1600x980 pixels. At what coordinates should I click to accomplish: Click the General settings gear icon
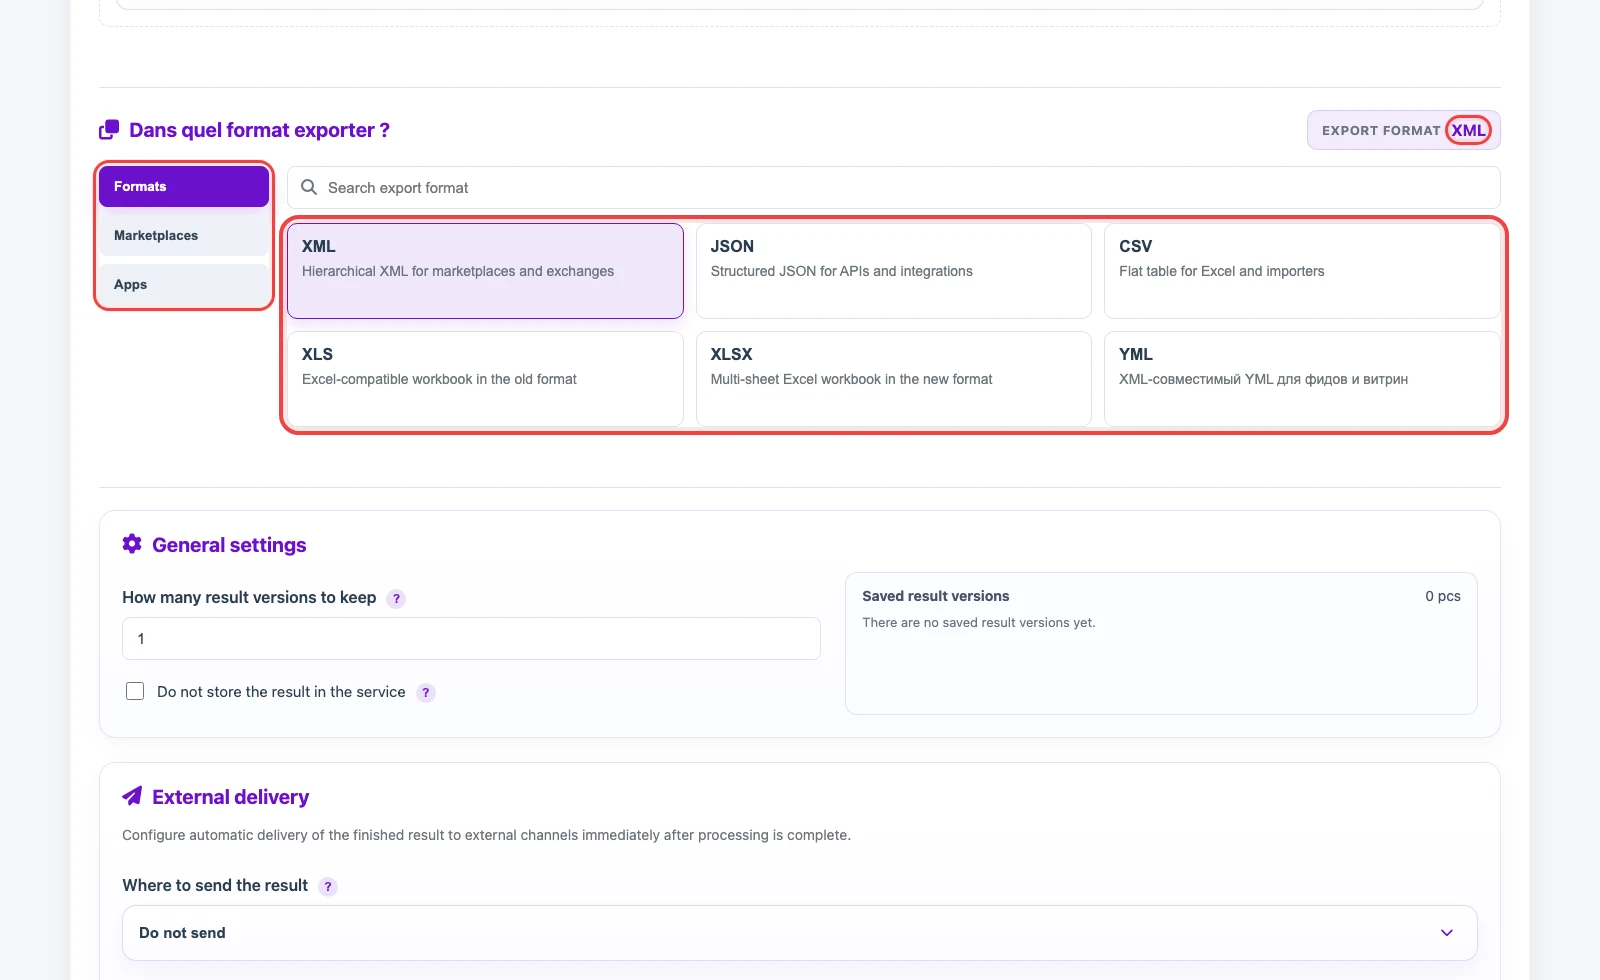[x=132, y=544]
